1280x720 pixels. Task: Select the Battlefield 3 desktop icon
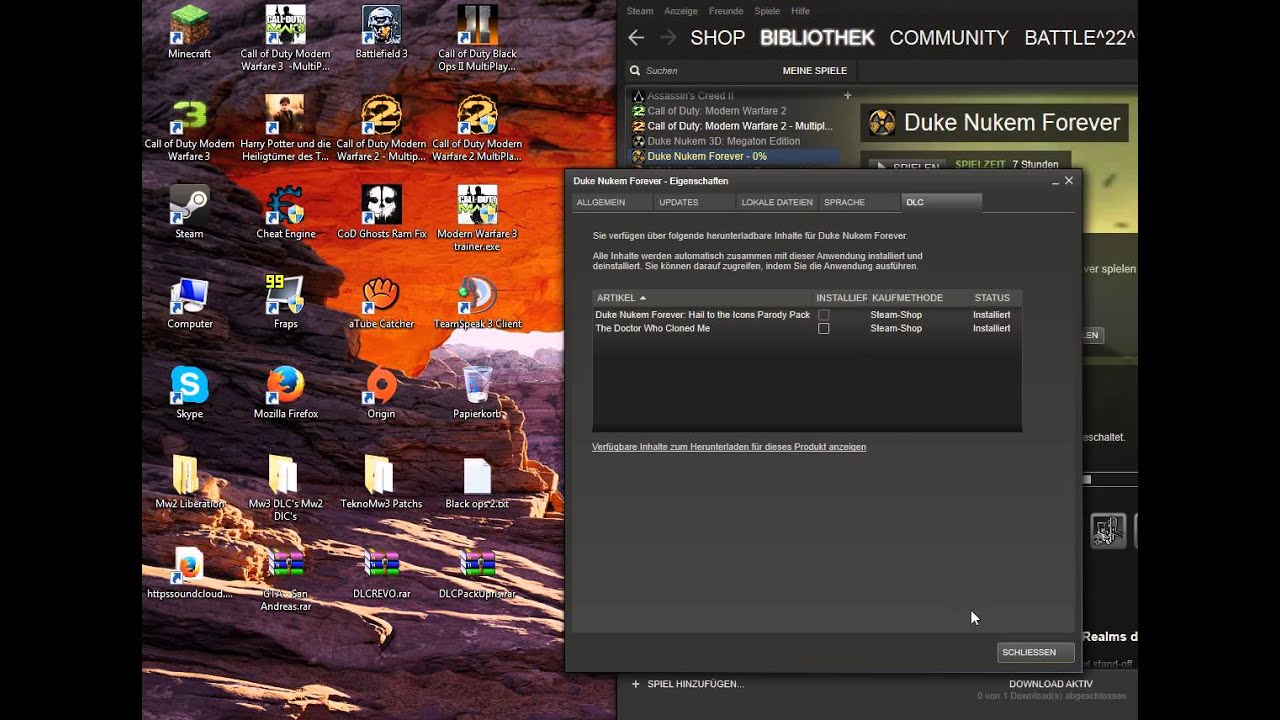coord(381,33)
